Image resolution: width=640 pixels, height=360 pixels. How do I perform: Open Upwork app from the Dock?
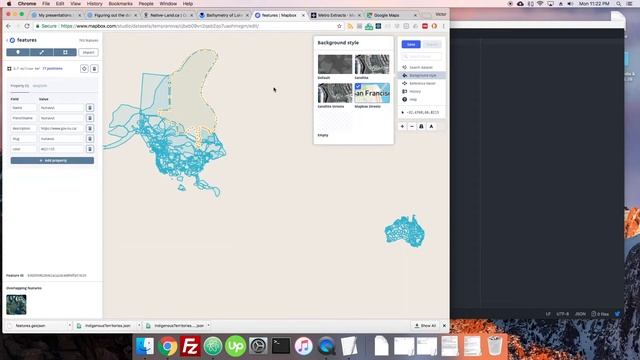(x=236, y=346)
